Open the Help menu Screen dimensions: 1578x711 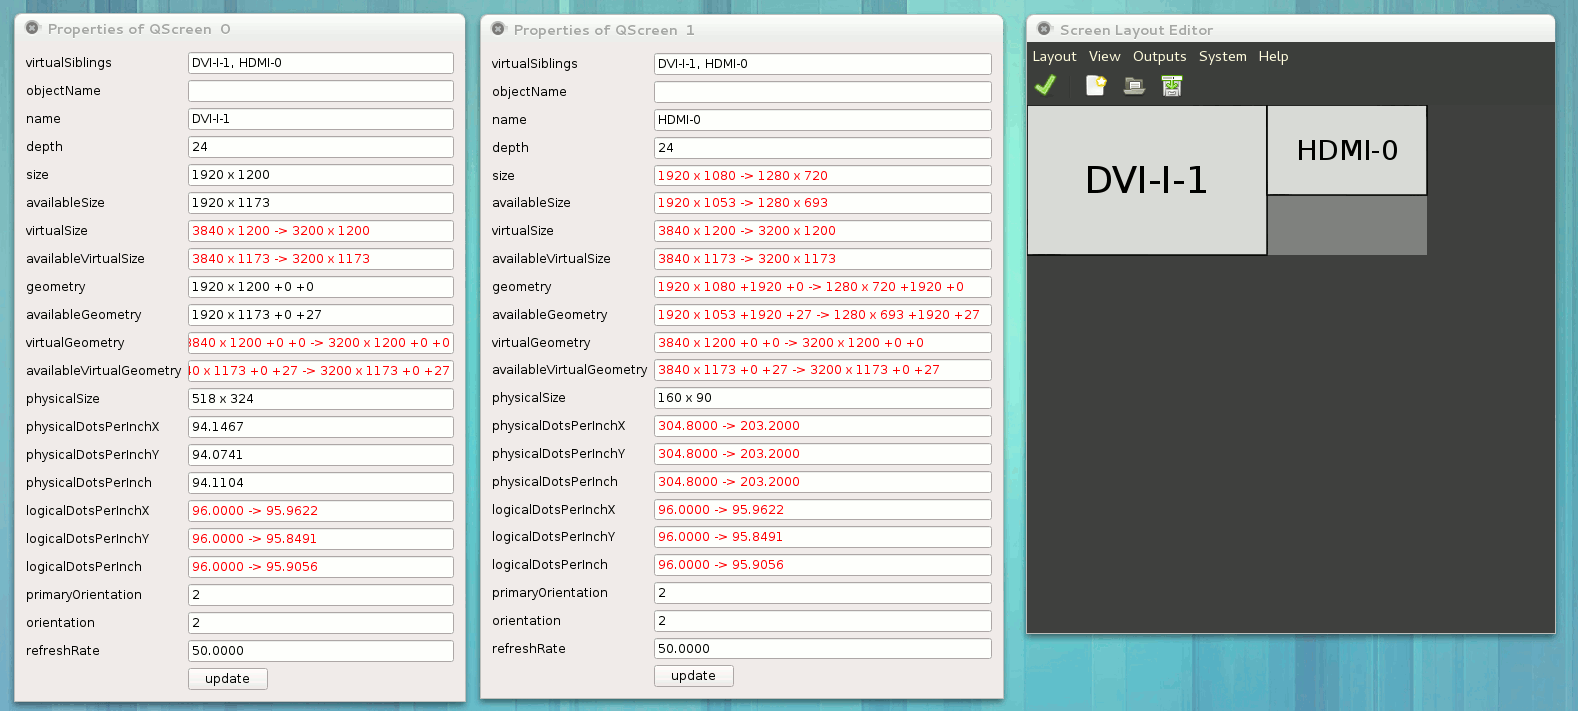pyautogui.click(x=1273, y=57)
